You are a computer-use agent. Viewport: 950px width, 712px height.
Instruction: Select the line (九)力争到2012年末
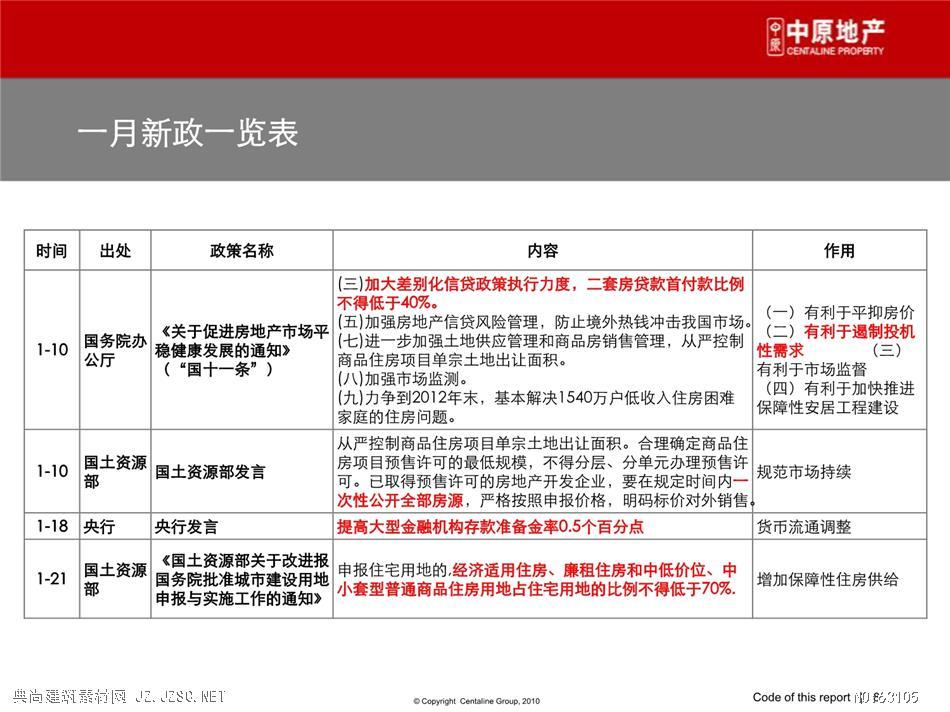[408, 398]
